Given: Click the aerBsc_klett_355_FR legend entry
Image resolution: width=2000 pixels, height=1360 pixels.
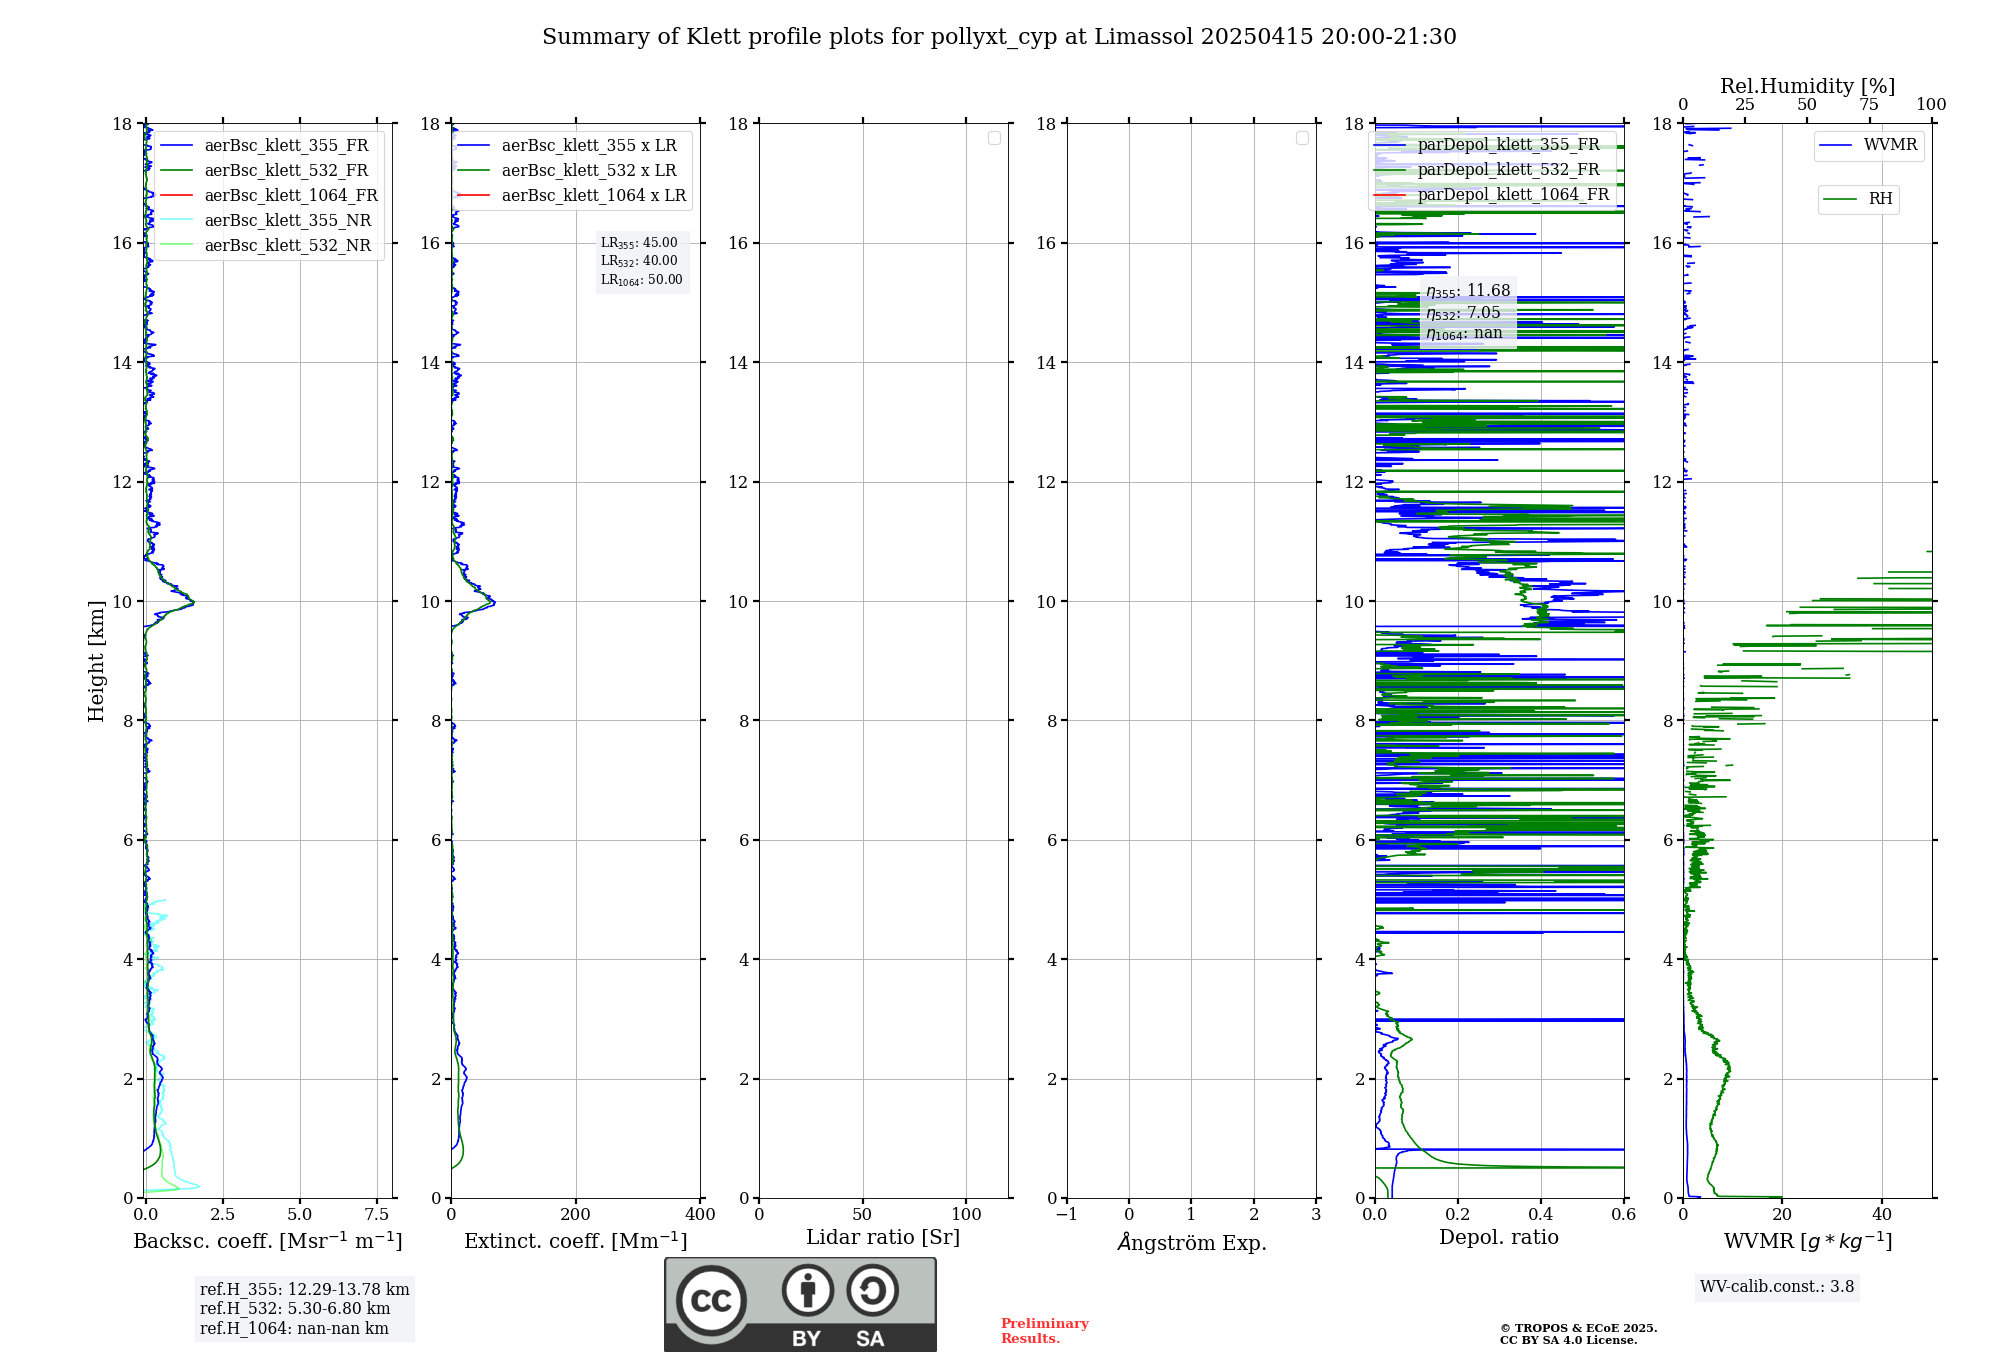Looking at the screenshot, I should tap(286, 146).
